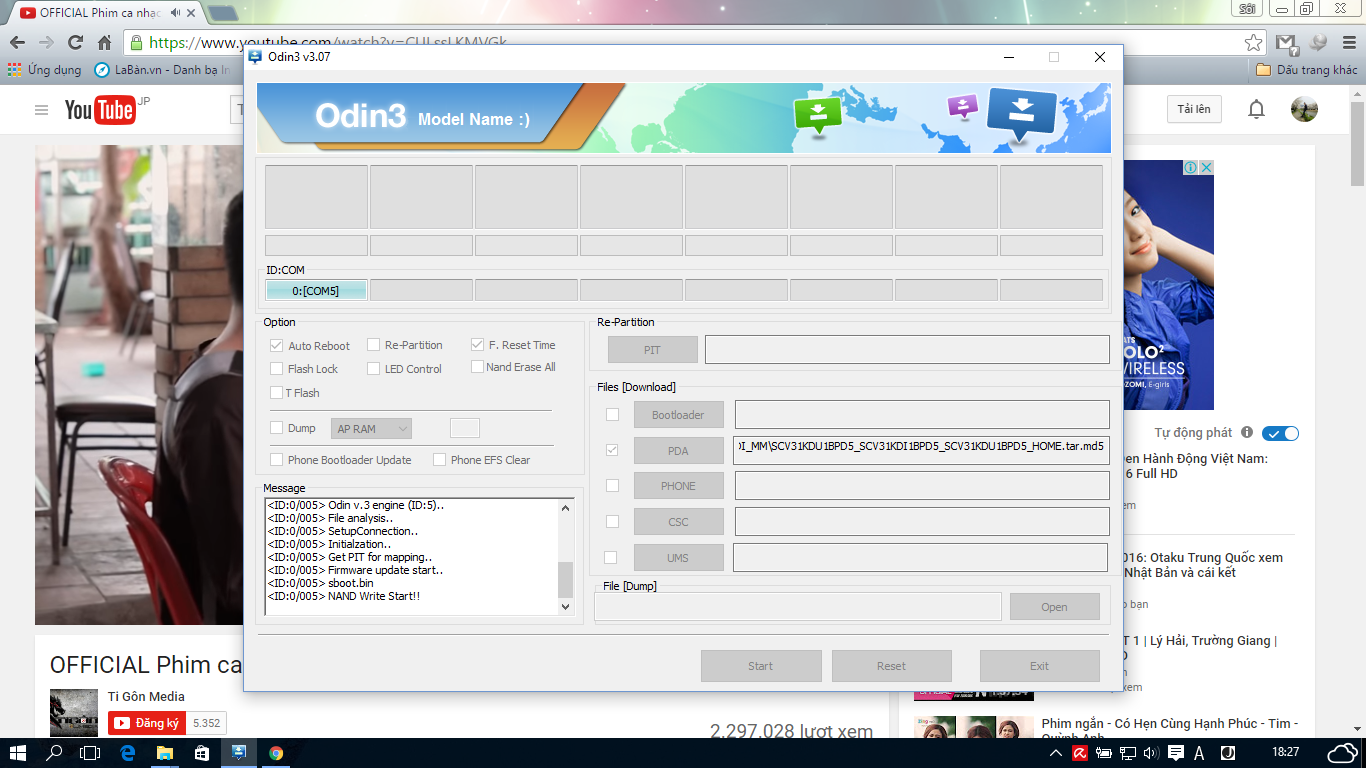Click the PDA file button
The width and height of the screenshot is (1366, 768).
click(678, 451)
